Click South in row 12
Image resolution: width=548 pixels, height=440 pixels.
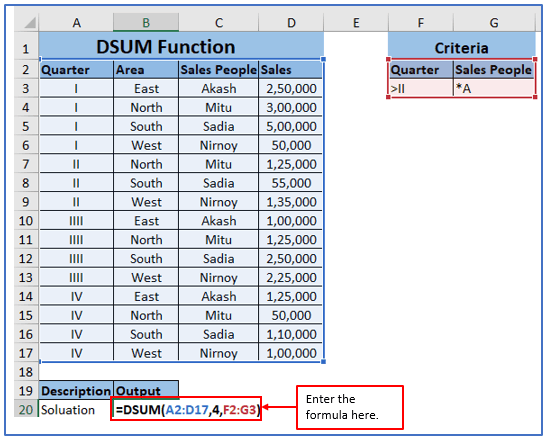[146, 258]
